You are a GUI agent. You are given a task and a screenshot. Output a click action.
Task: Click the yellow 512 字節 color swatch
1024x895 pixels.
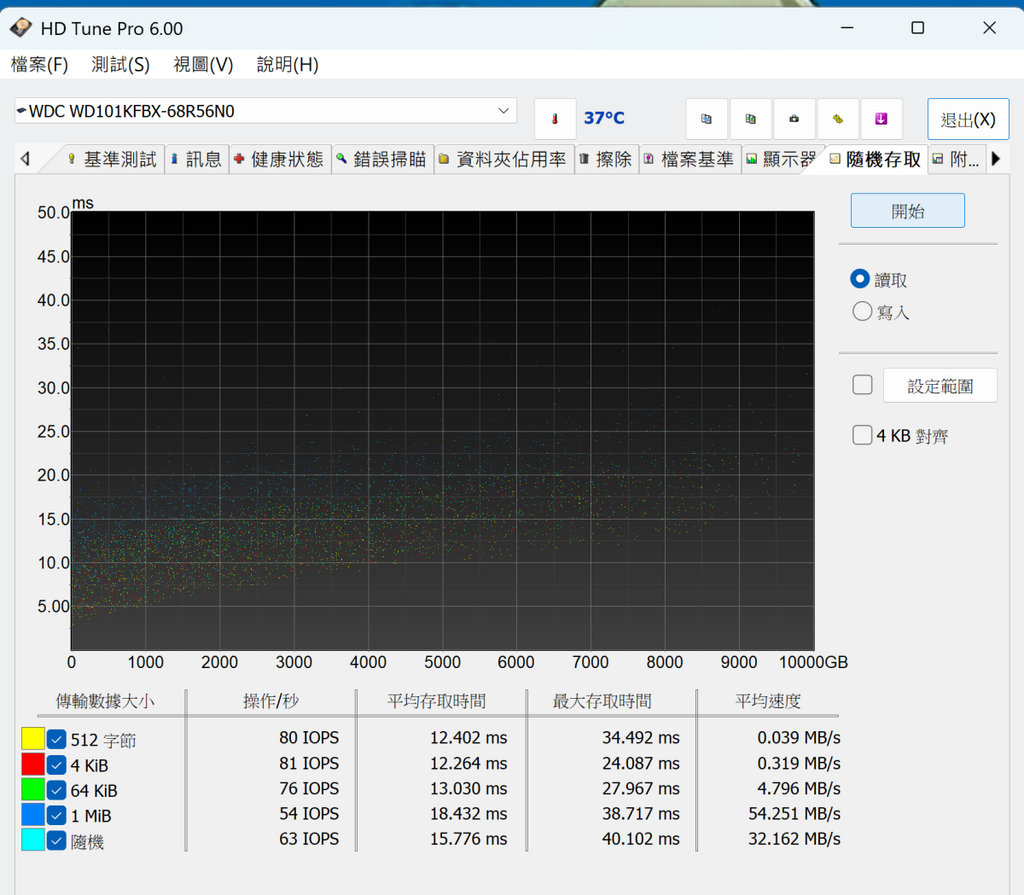[33, 739]
